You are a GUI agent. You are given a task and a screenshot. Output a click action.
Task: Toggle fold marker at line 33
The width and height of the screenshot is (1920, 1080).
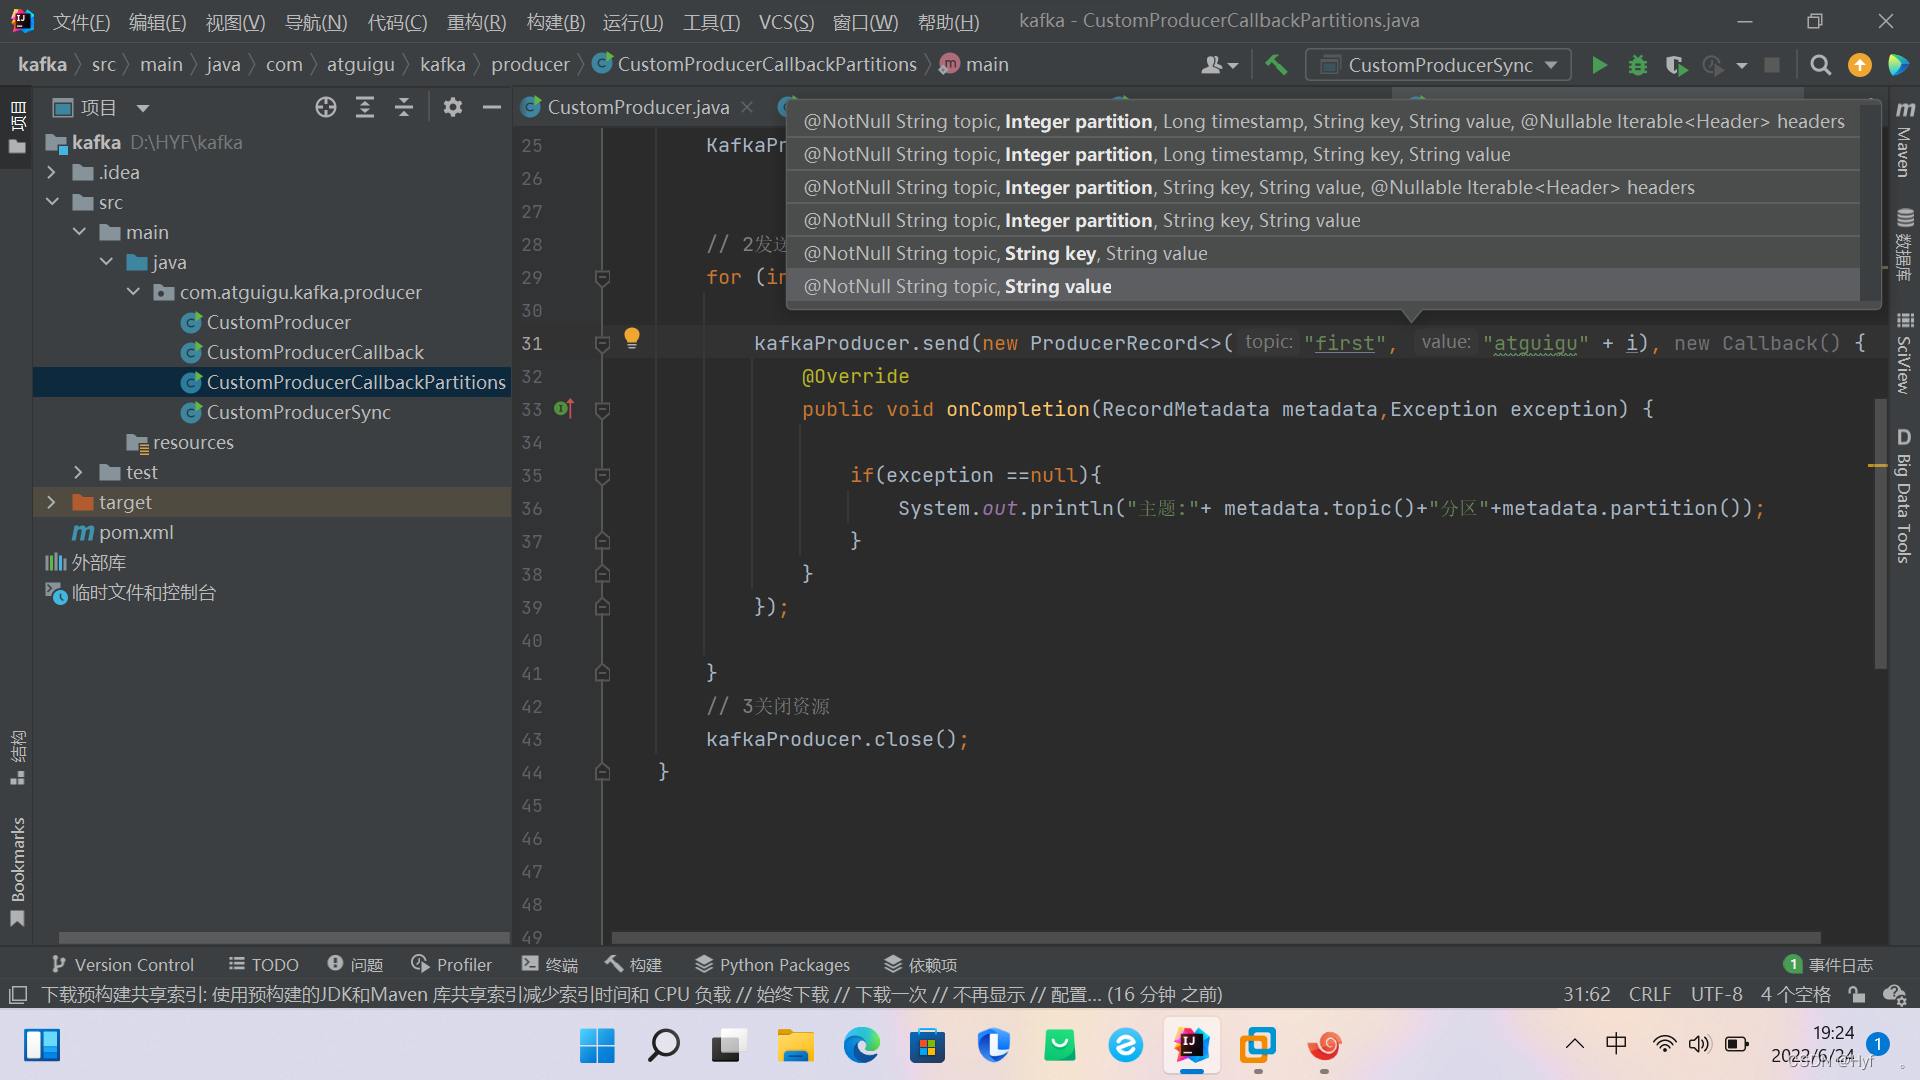click(x=602, y=409)
